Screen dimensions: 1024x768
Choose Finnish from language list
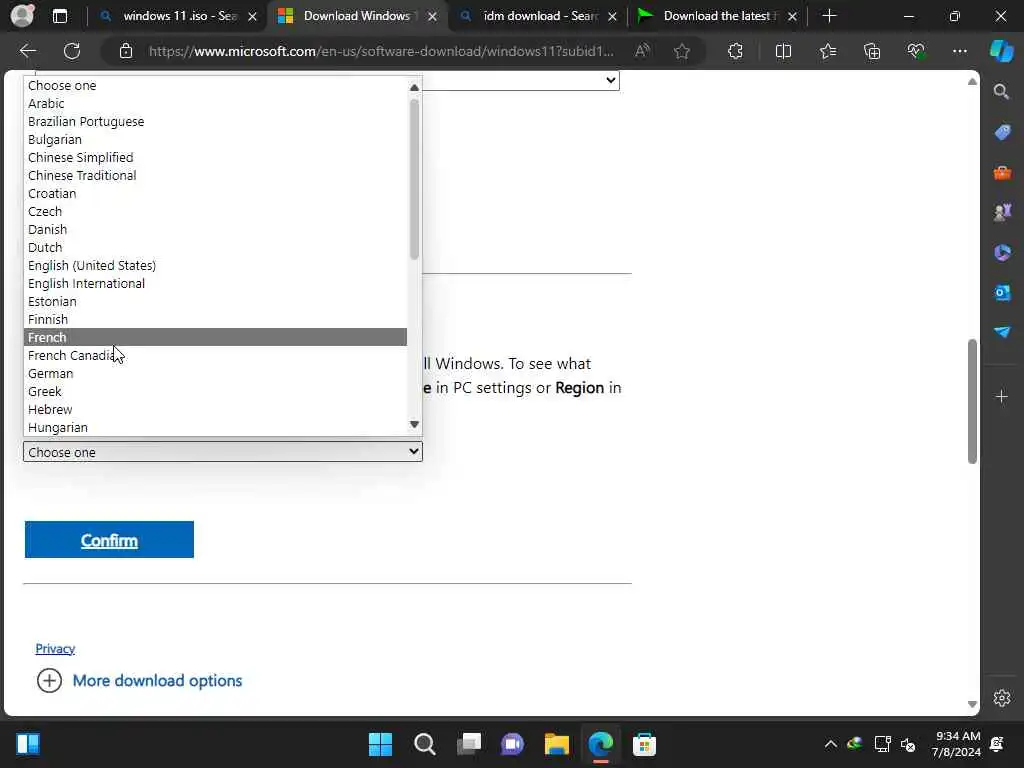(x=216, y=319)
